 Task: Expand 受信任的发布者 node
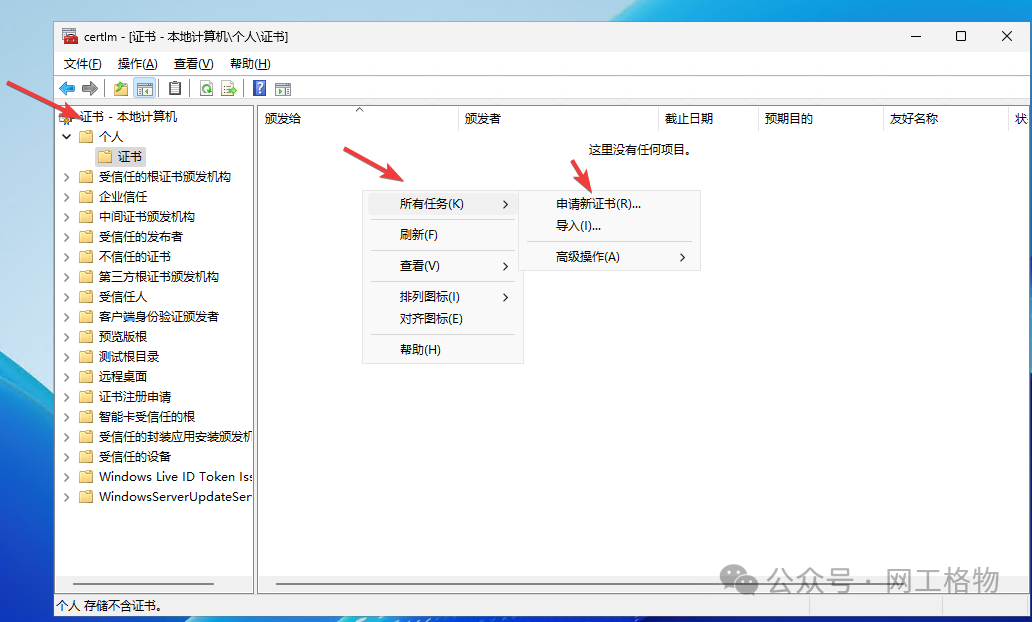(66, 237)
